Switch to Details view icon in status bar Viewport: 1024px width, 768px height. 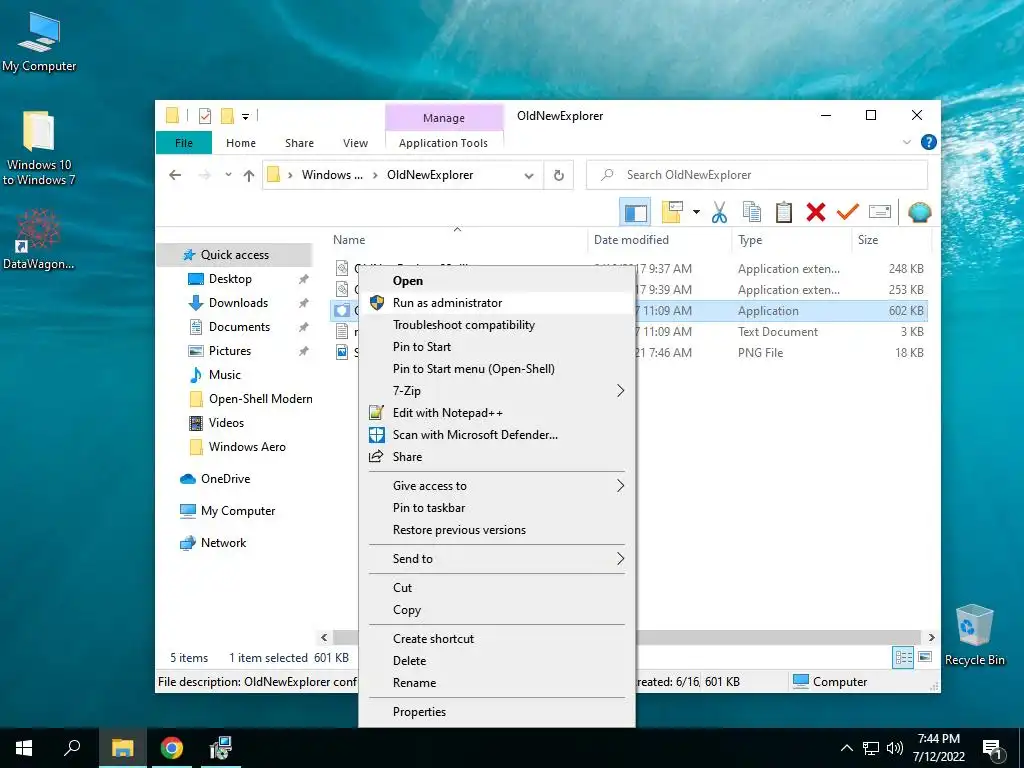pos(904,658)
